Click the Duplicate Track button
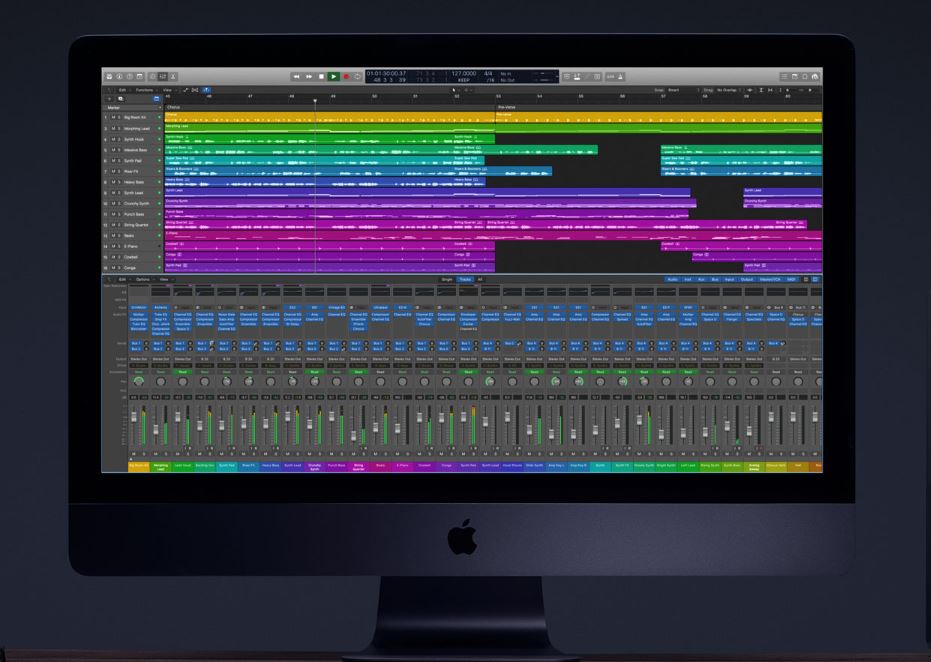This screenshot has height=662, width=931. (x=121, y=99)
